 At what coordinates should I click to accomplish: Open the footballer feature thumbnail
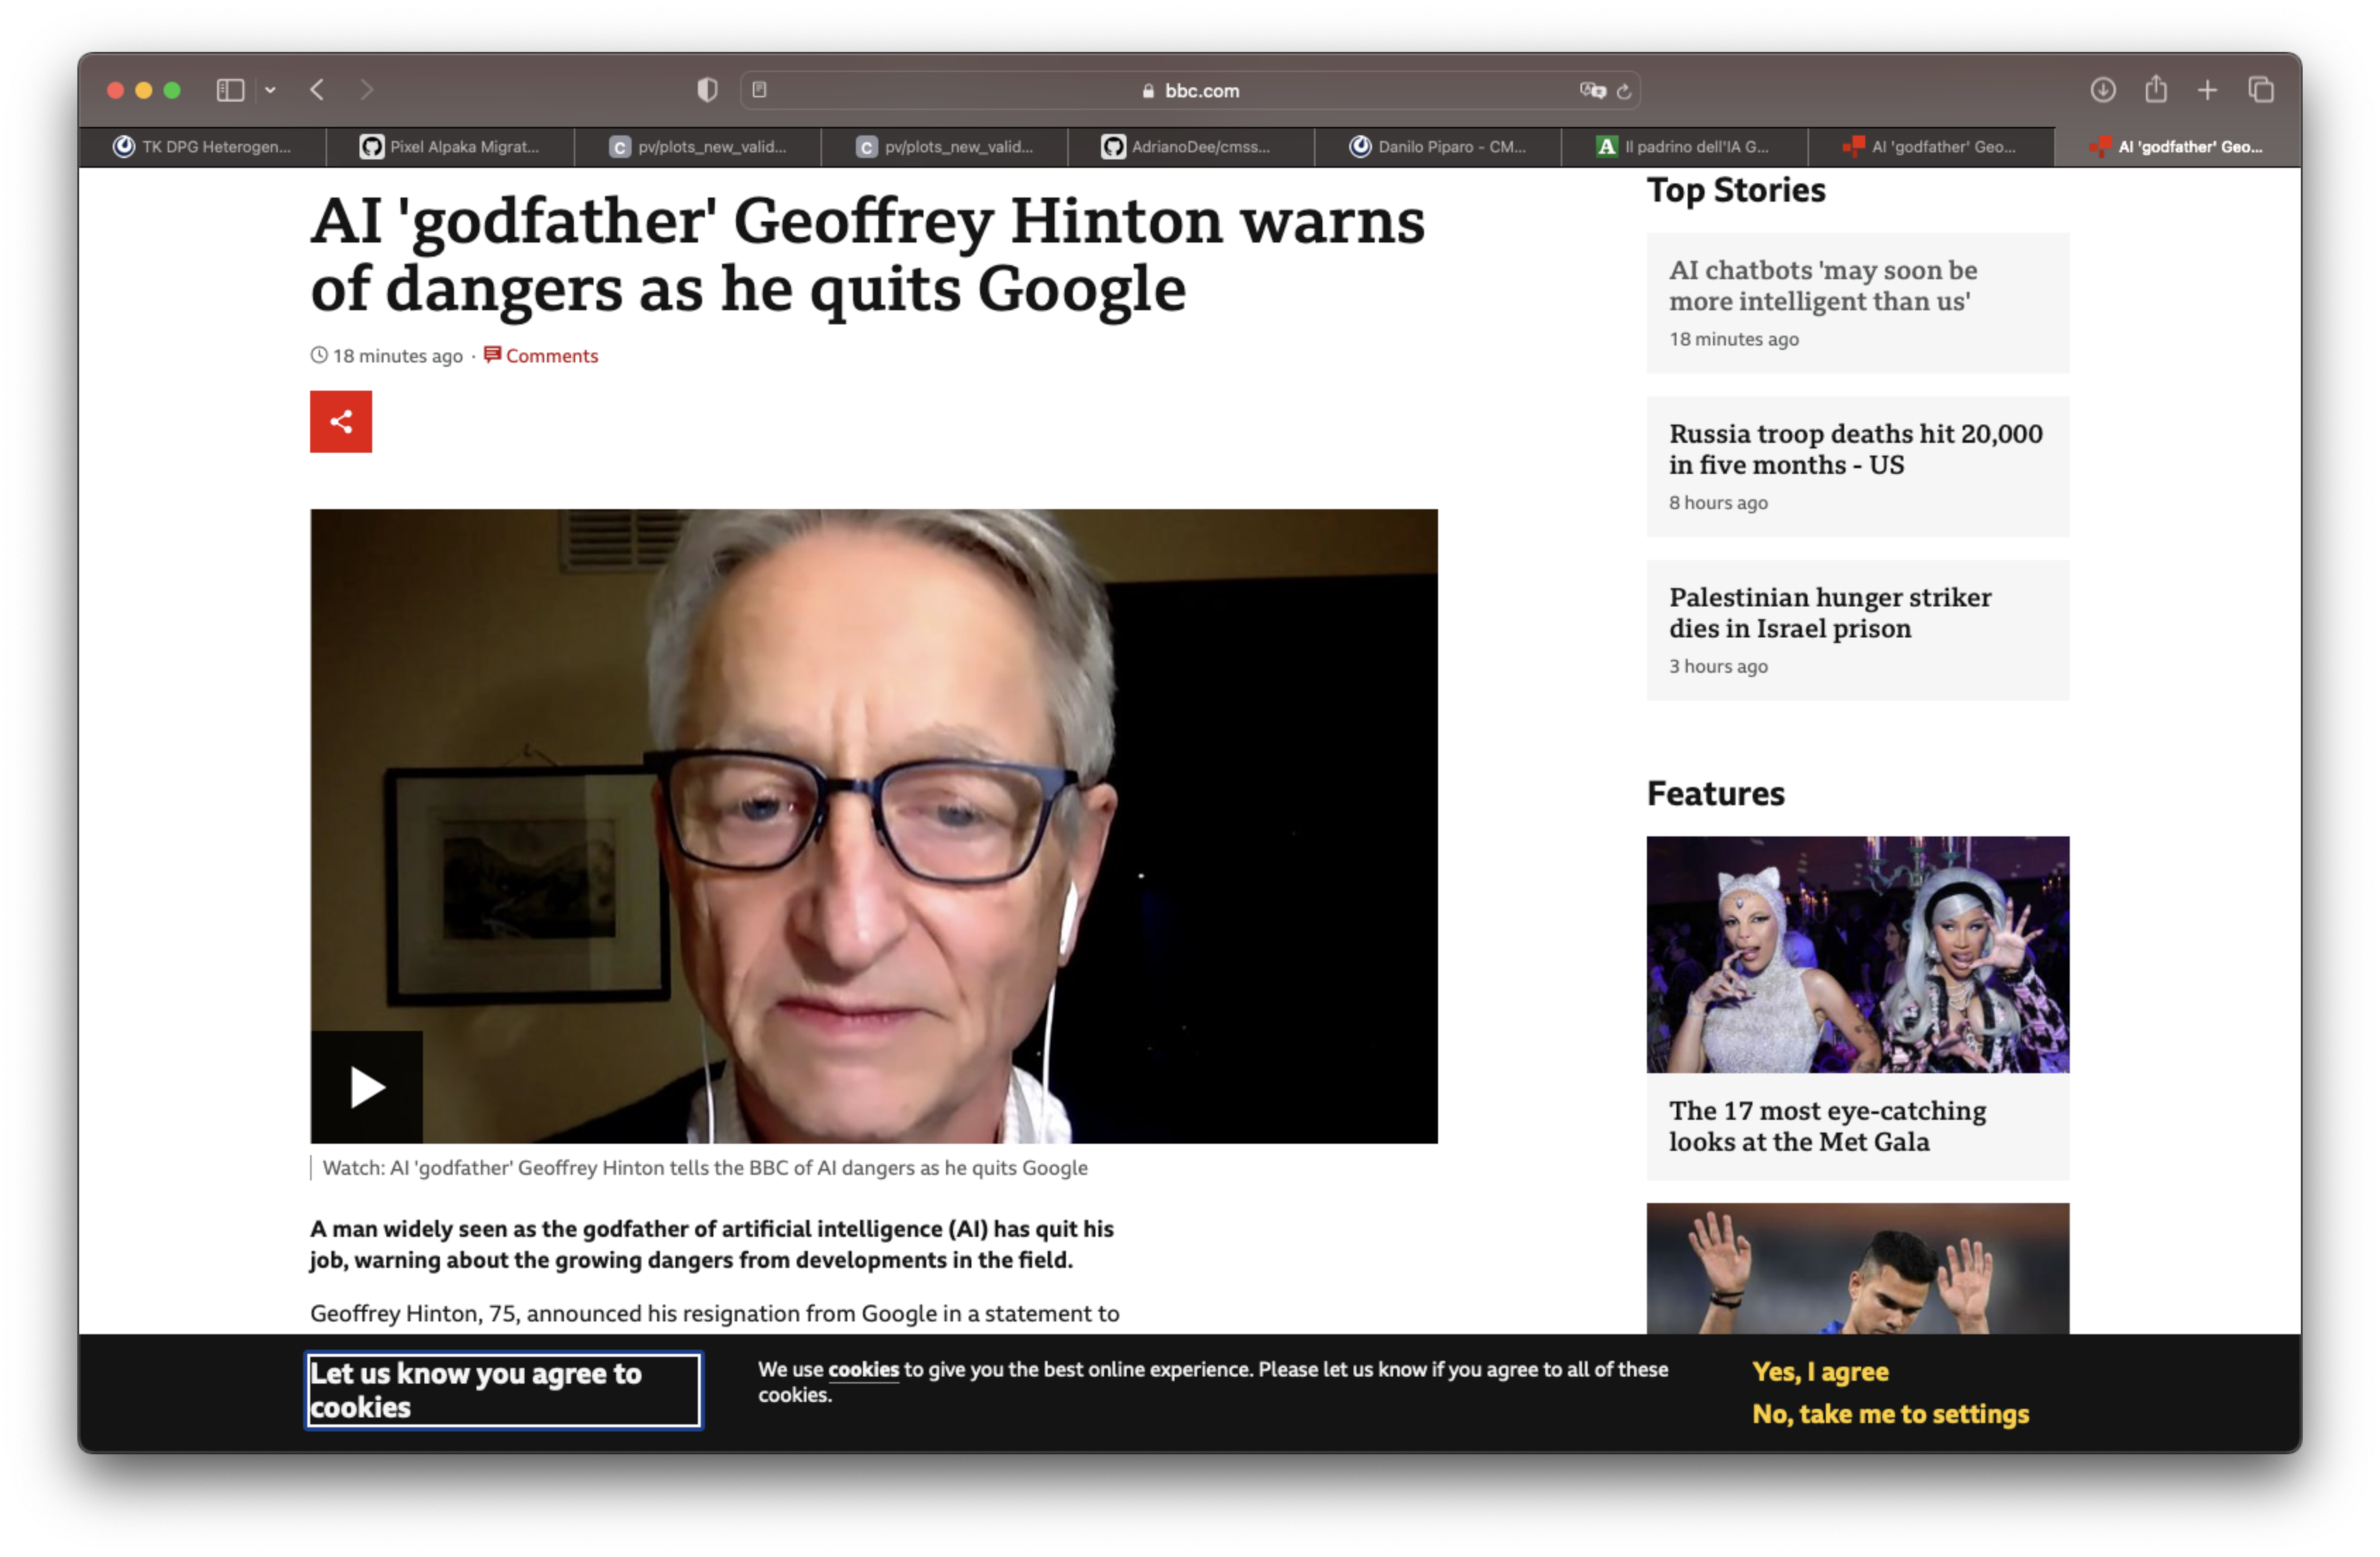point(1857,1268)
